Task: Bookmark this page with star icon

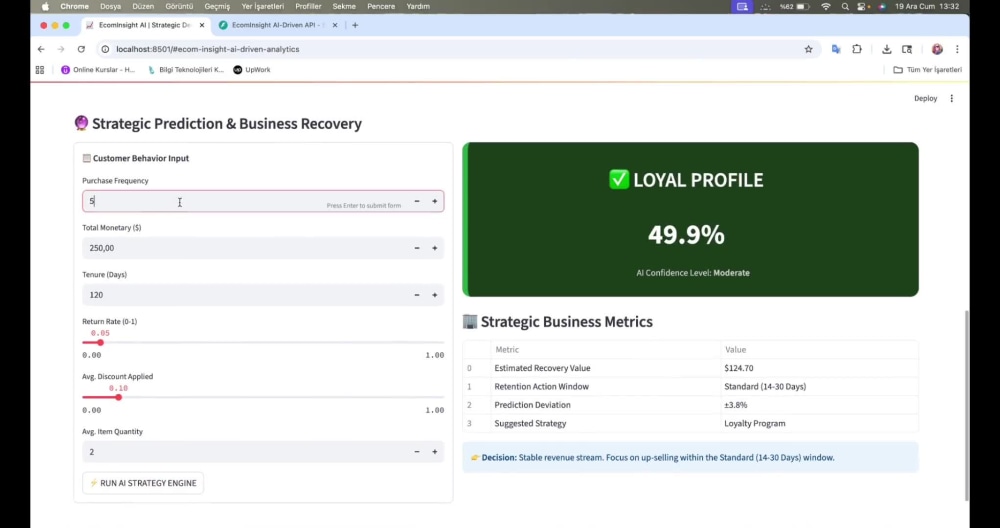Action: [x=809, y=49]
